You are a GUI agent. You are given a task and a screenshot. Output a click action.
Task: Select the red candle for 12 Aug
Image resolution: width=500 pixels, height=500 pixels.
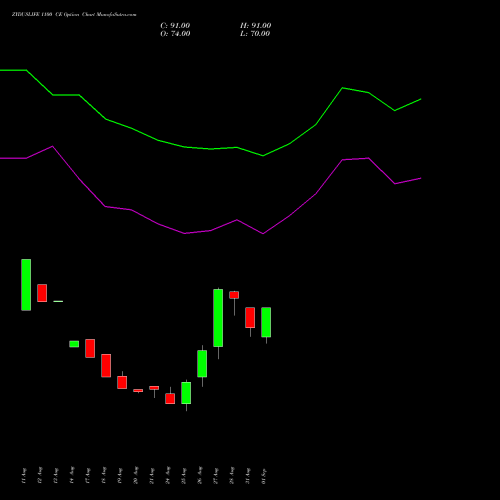[x=42, y=293]
